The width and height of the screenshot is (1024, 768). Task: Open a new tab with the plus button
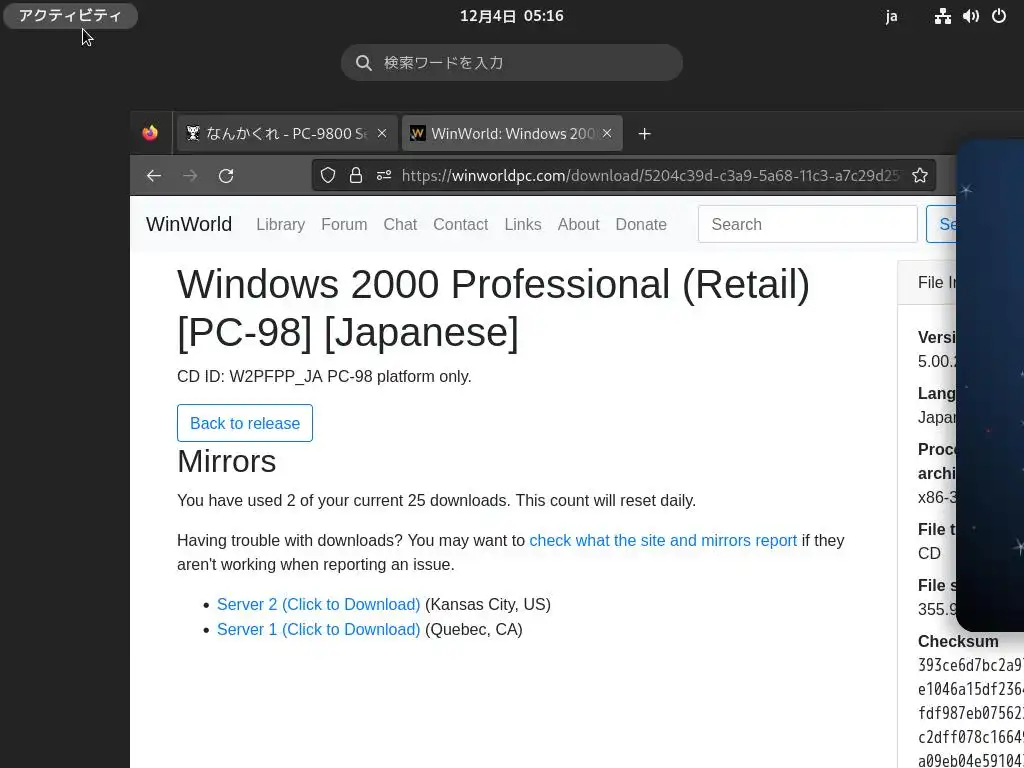[x=645, y=133]
